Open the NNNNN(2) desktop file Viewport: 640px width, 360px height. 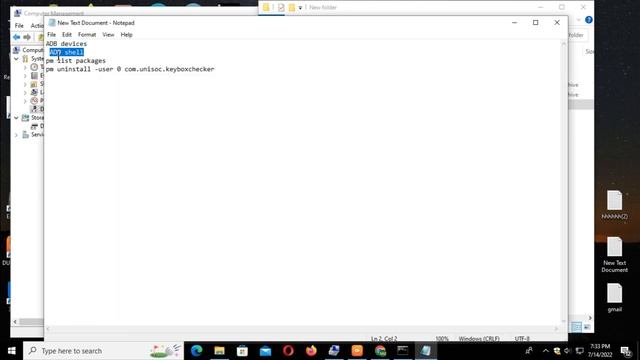point(614,205)
